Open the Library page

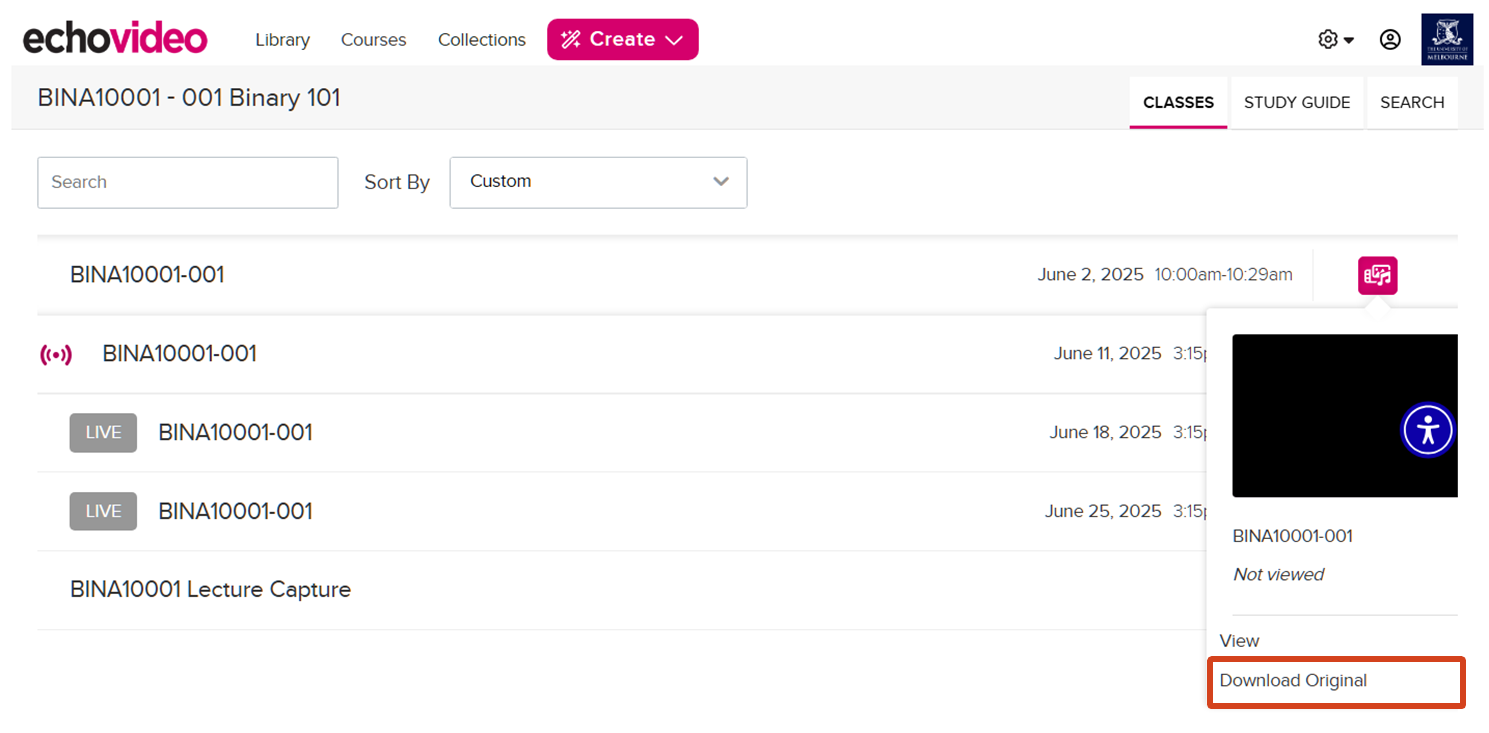pos(282,40)
